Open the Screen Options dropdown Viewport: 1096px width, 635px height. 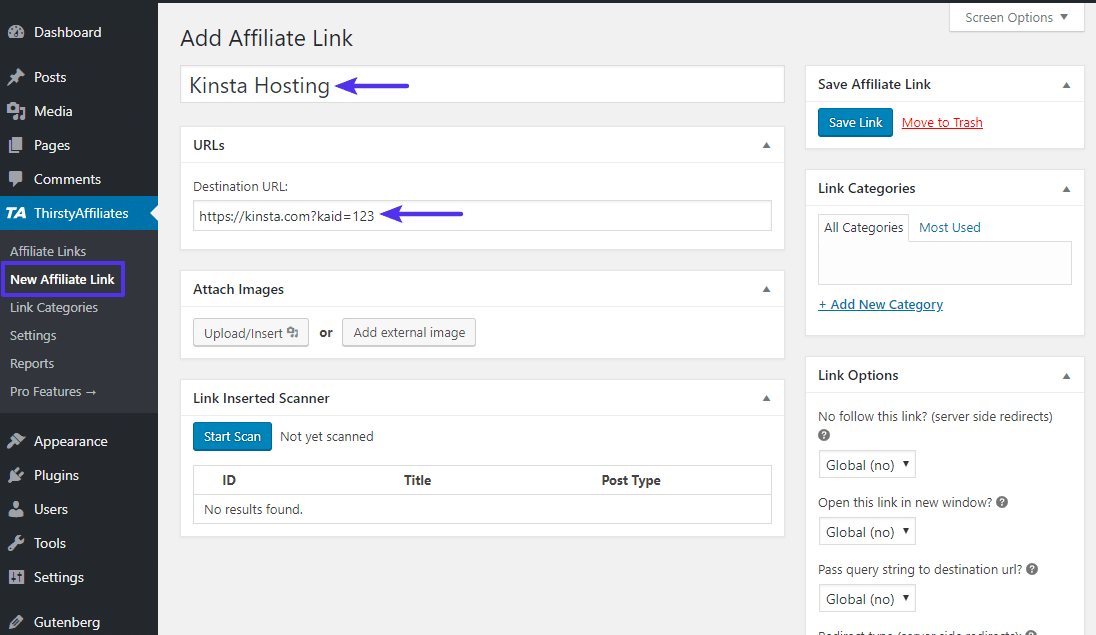click(x=1016, y=17)
